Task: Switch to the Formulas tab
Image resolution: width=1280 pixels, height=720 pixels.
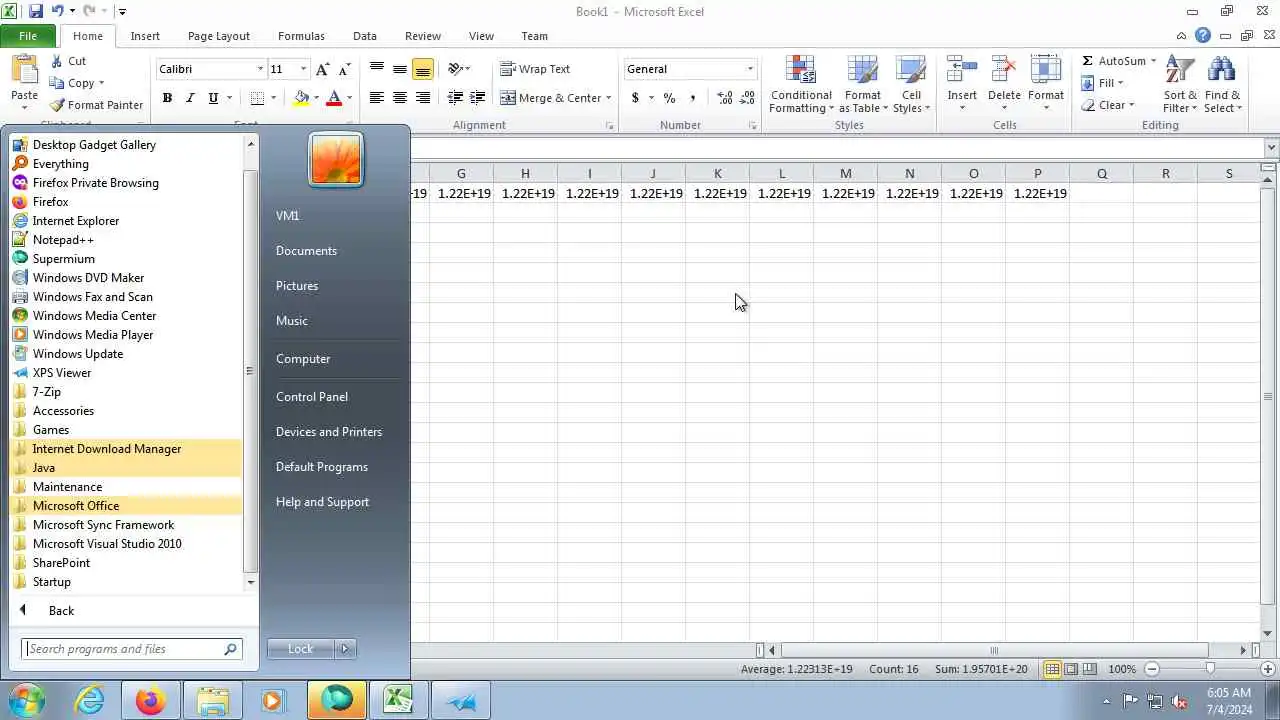Action: point(301,36)
